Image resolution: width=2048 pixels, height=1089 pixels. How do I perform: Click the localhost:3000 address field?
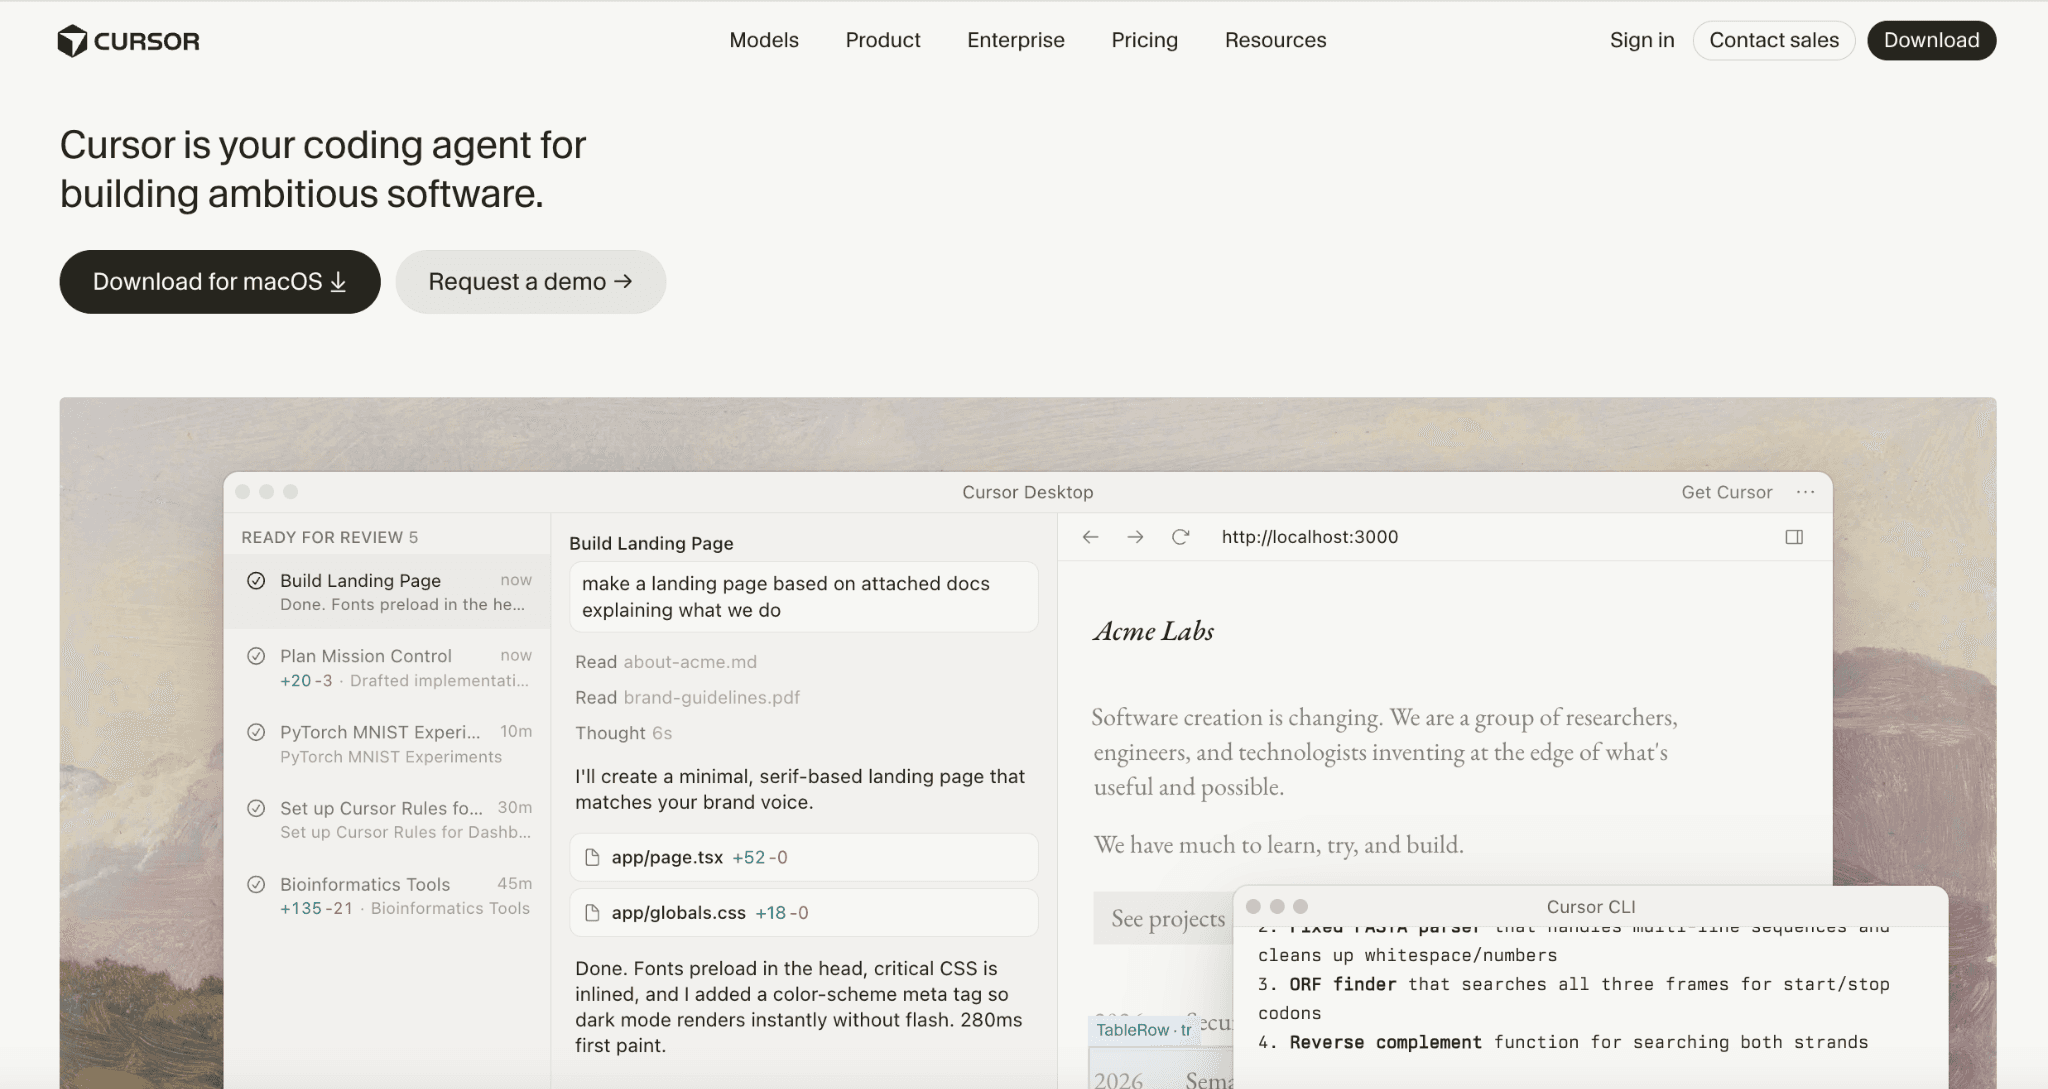(x=1310, y=537)
